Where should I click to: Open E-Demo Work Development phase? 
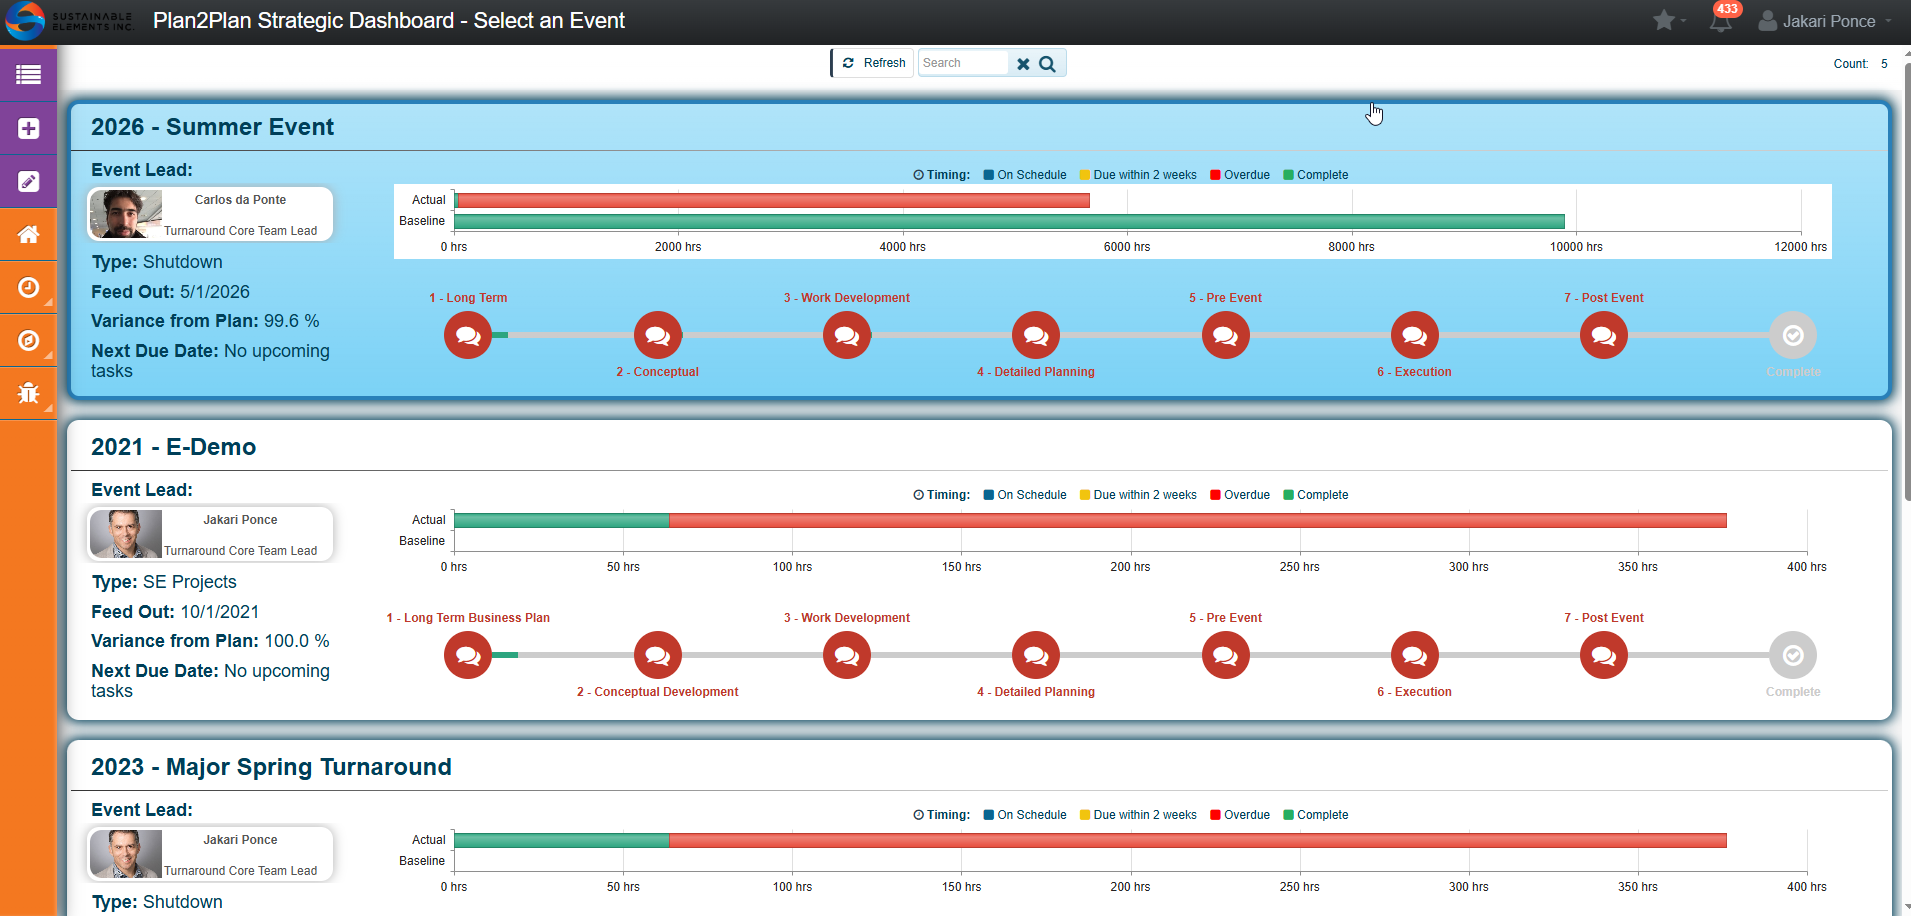coord(847,655)
